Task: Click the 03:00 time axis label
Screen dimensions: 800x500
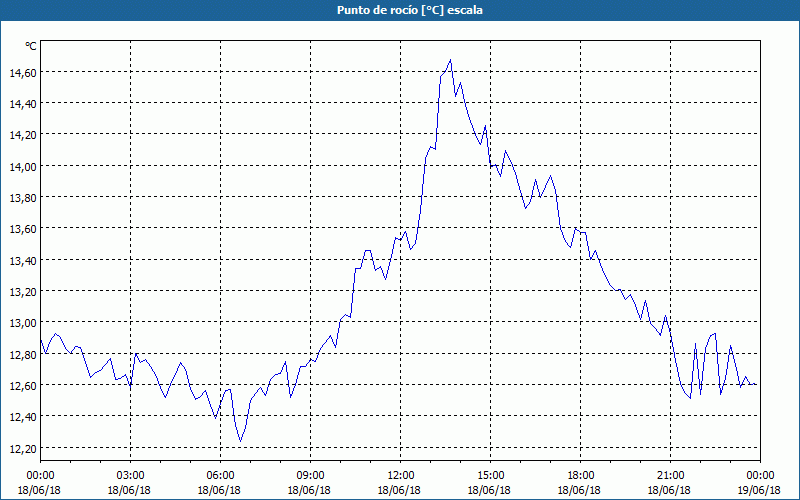Action: click(130, 476)
